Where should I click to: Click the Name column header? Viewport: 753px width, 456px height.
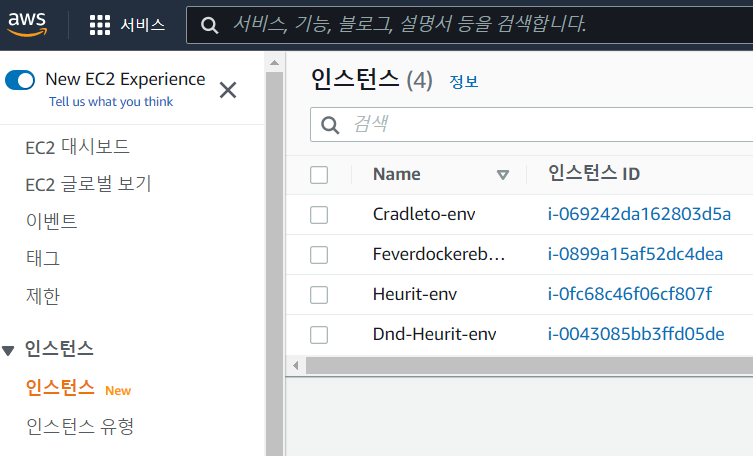397,174
